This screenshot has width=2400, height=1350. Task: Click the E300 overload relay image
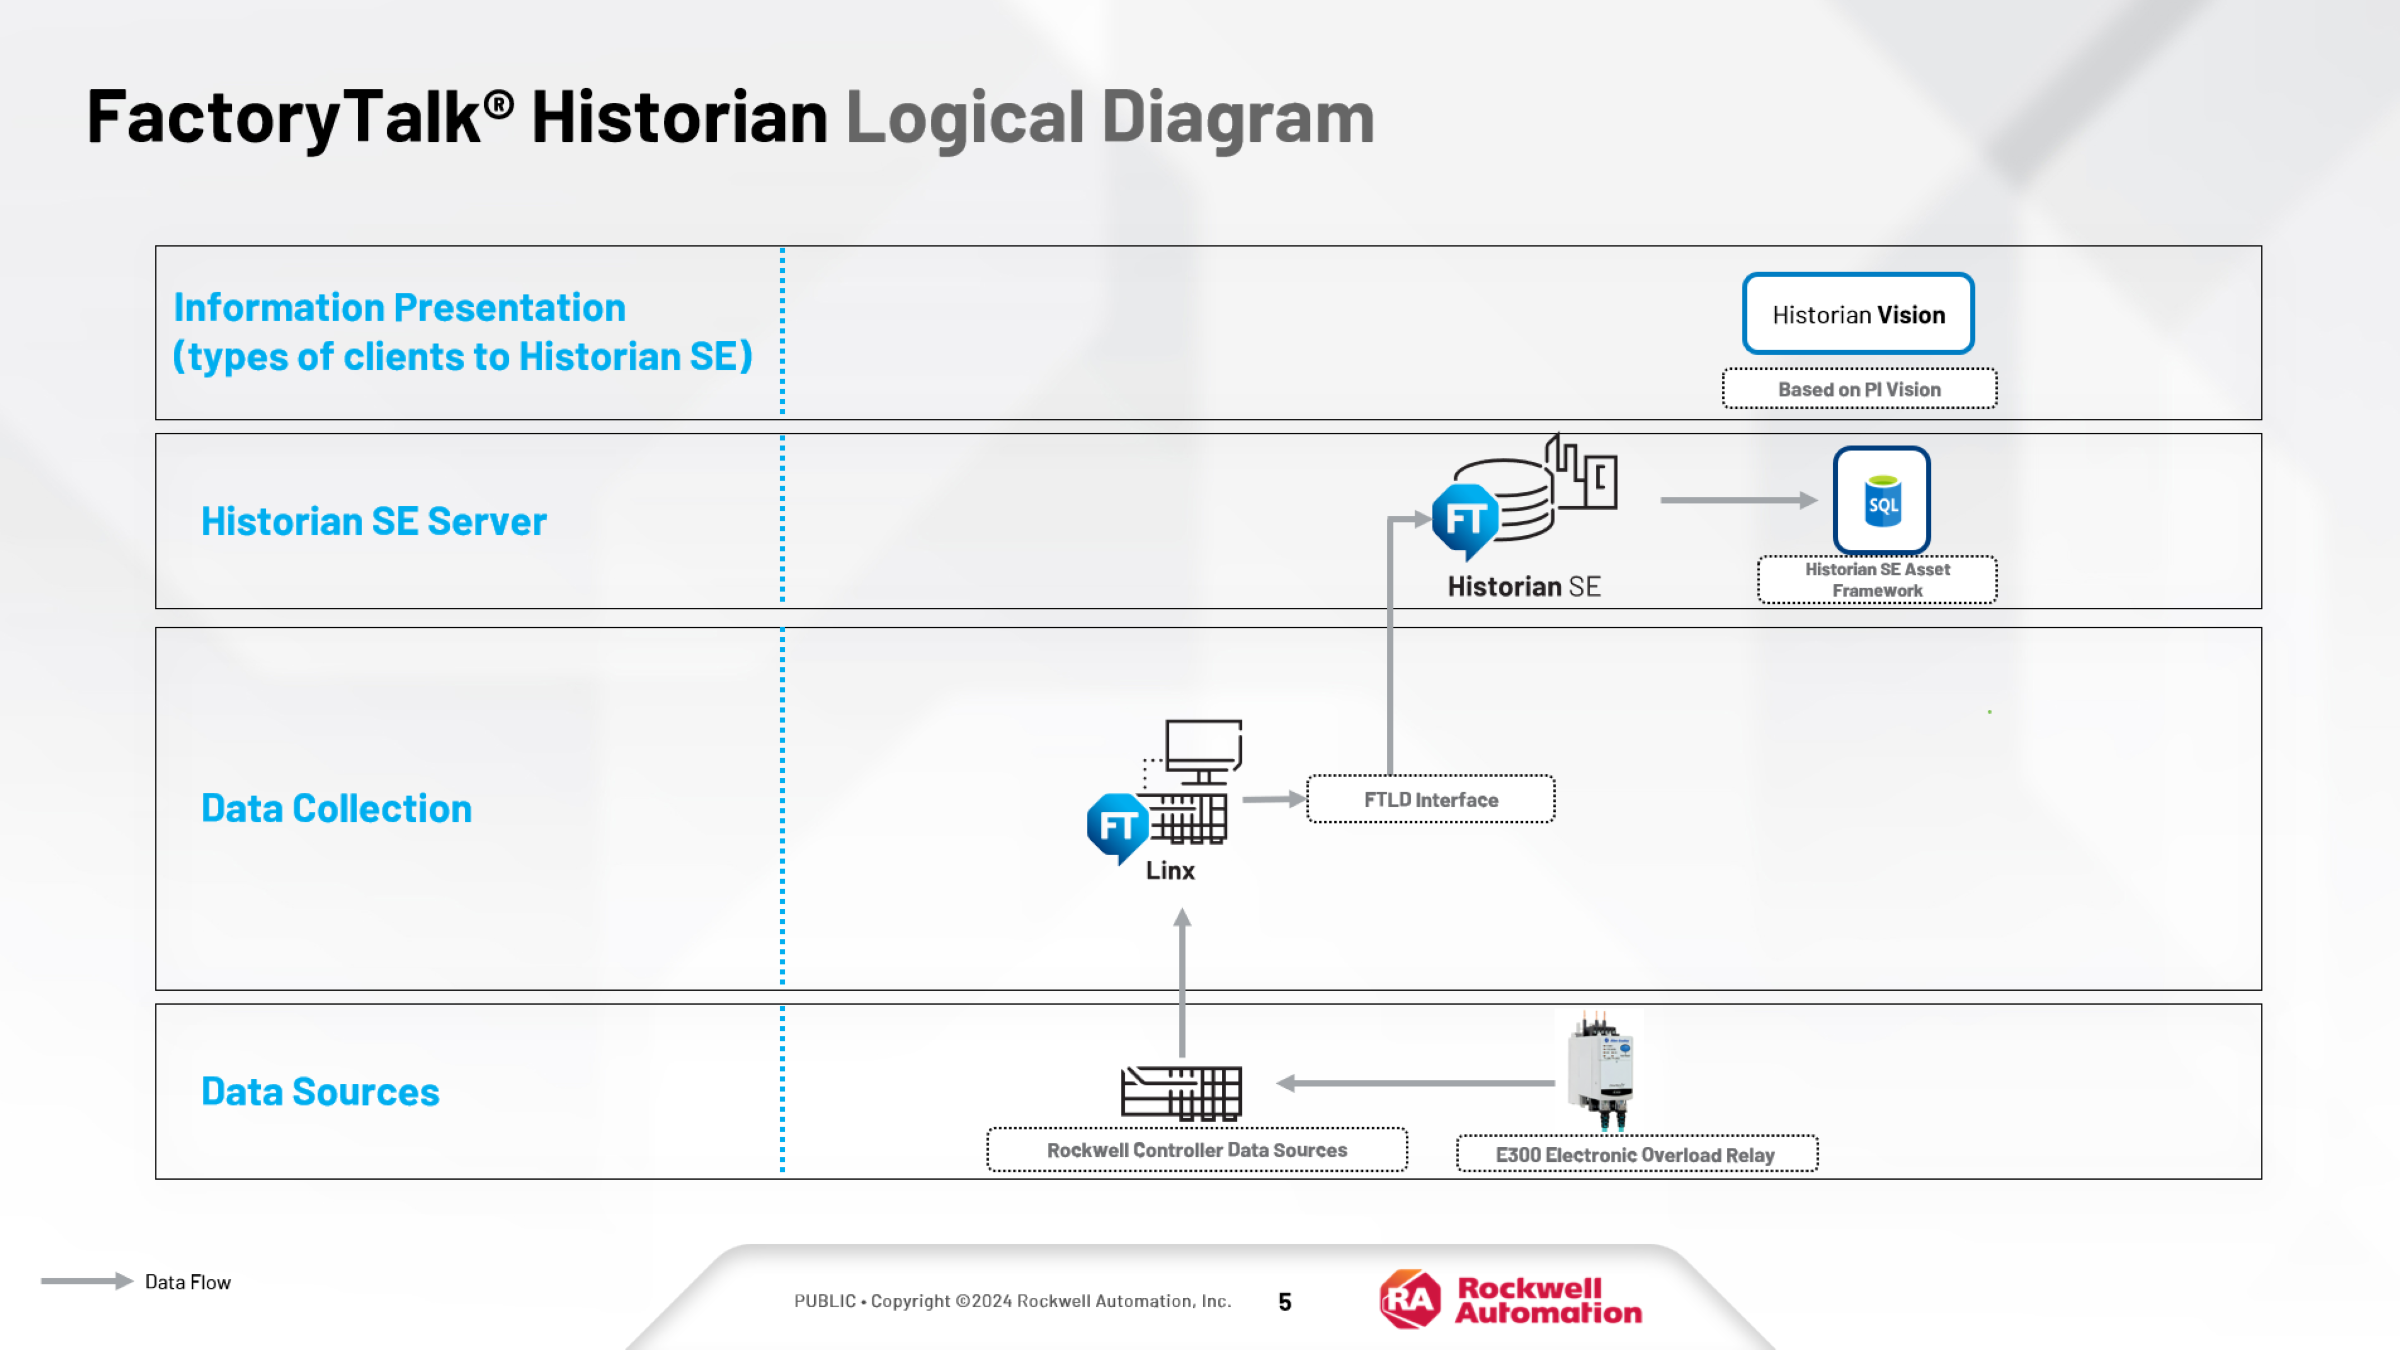pyautogui.click(x=1601, y=1071)
